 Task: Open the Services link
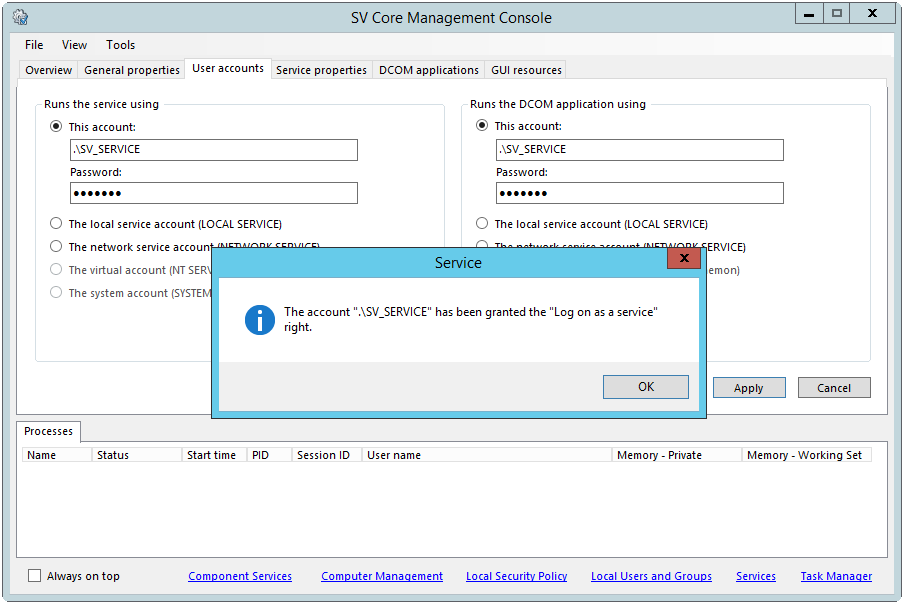tap(756, 576)
